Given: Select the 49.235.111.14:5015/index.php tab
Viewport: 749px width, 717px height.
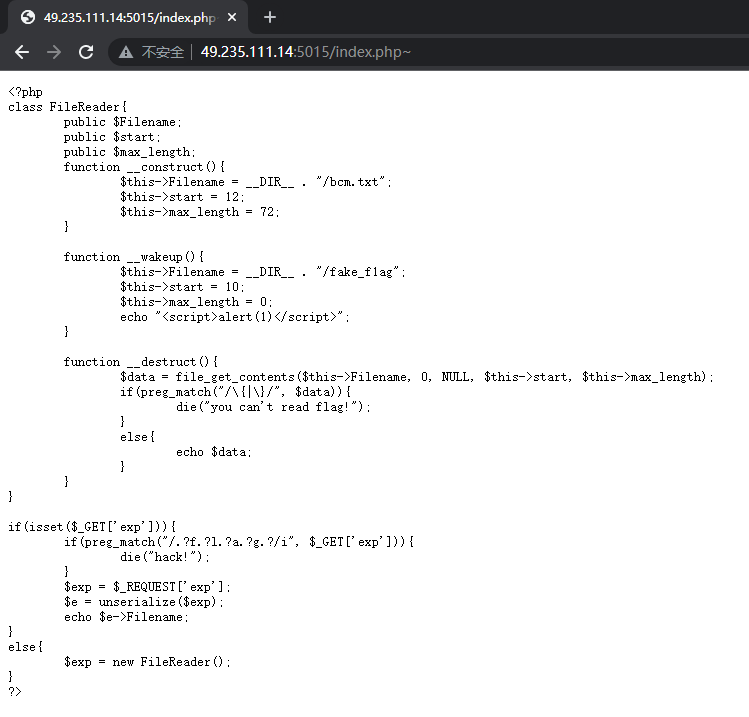Looking at the screenshot, I should 128,18.
